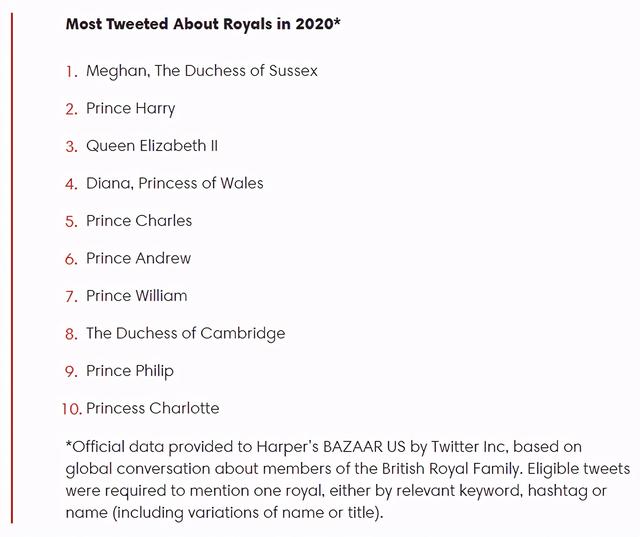Click the Prince Harry list item
The image size is (640, 537).
pyautogui.click(x=131, y=109)
